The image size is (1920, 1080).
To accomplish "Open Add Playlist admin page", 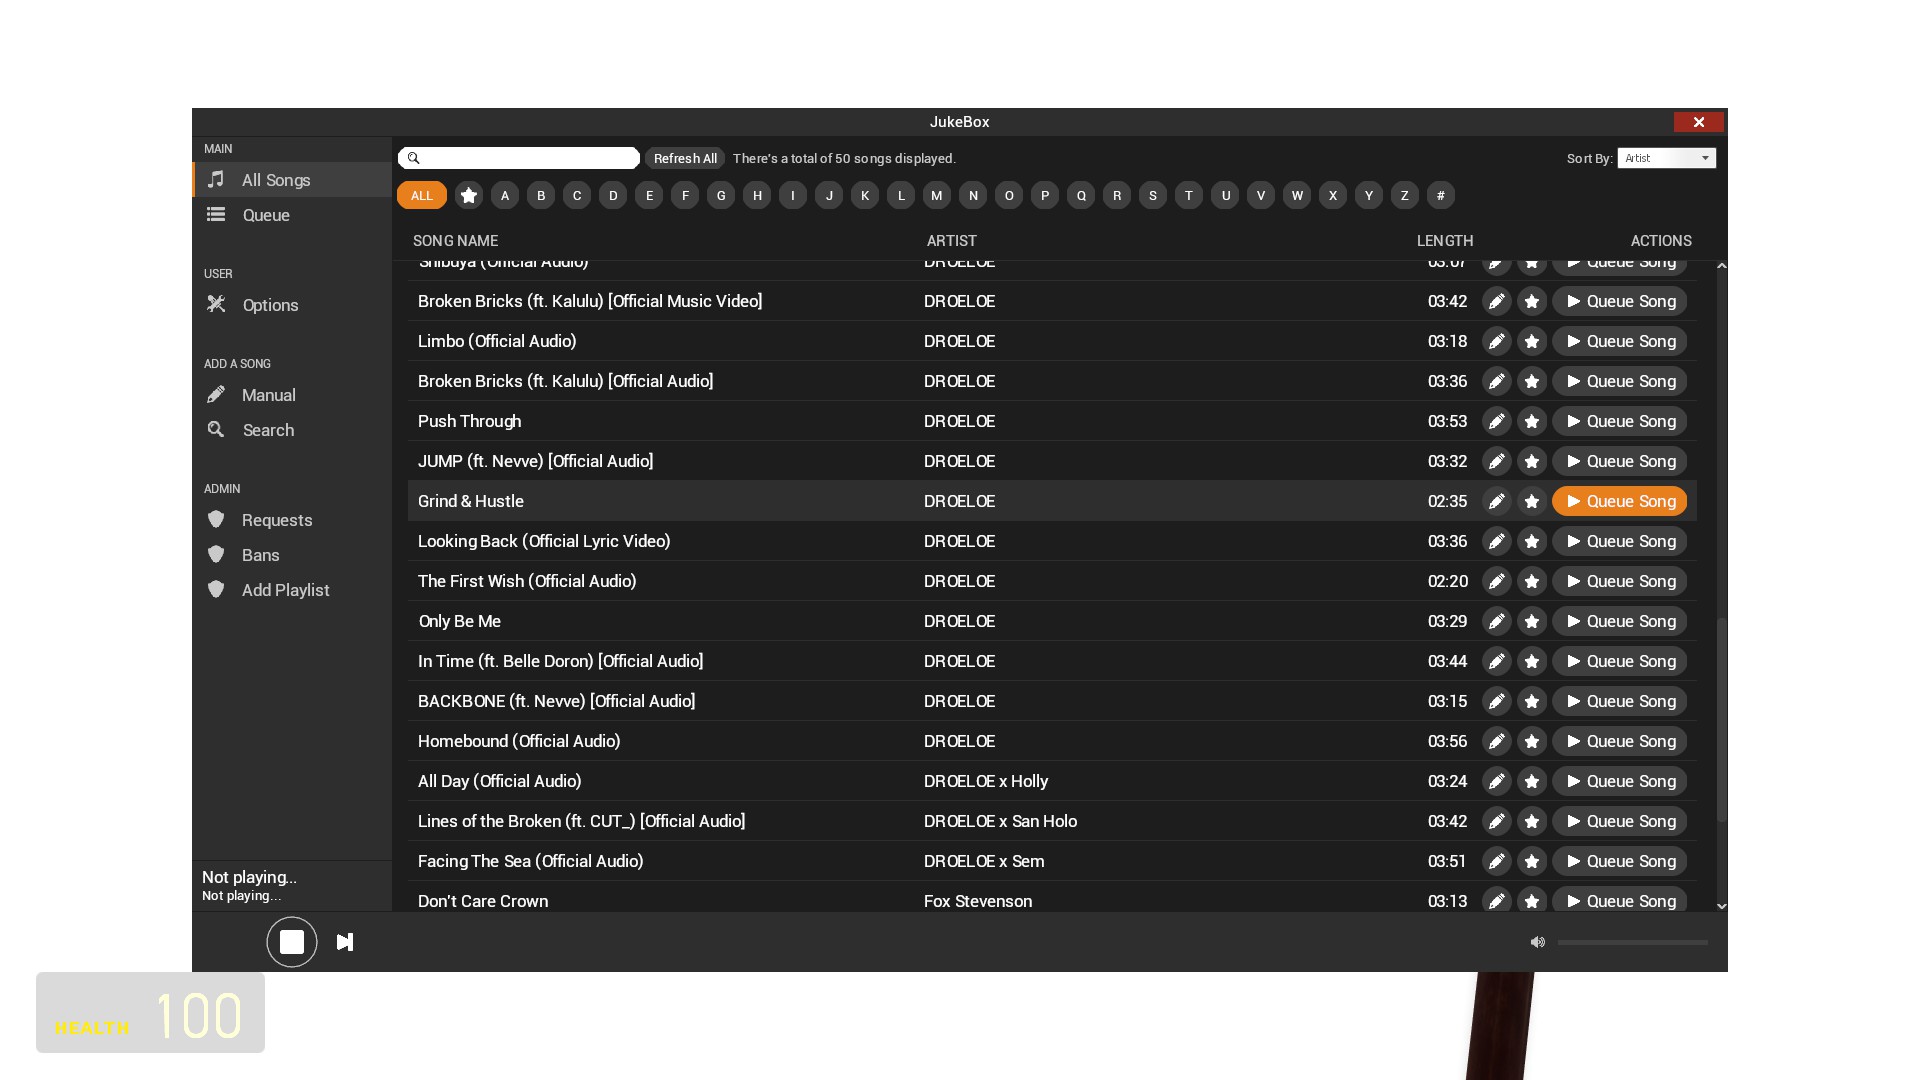I will click(292, 590).
